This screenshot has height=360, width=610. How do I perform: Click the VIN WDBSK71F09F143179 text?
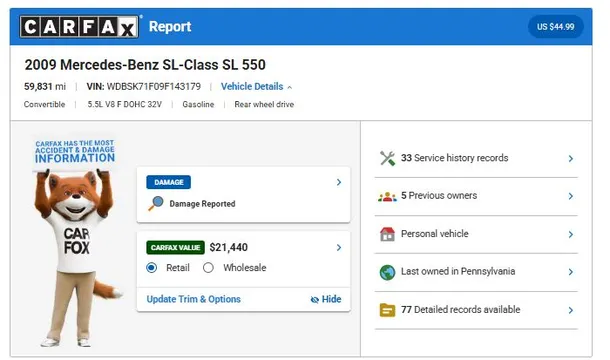pyautogui.click(x=144, y=86)
